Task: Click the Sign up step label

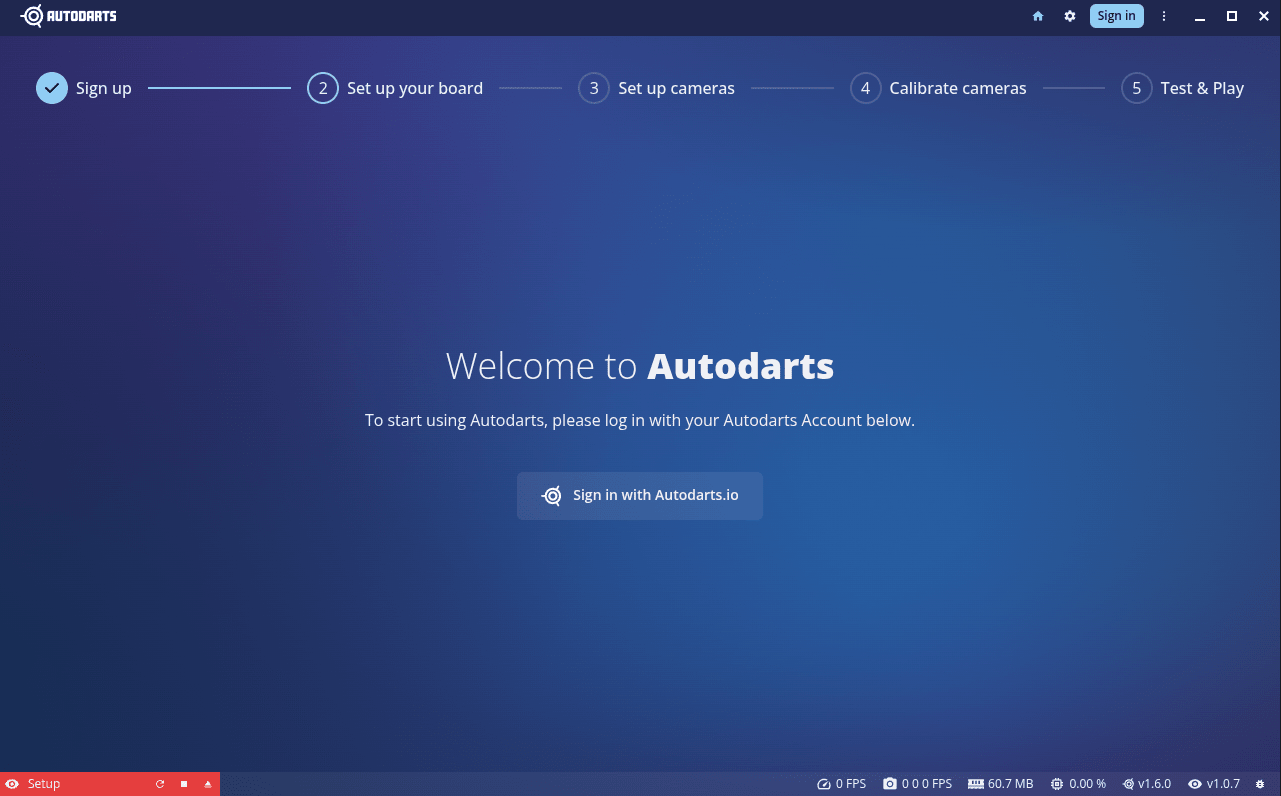Action: click(104, 88)
